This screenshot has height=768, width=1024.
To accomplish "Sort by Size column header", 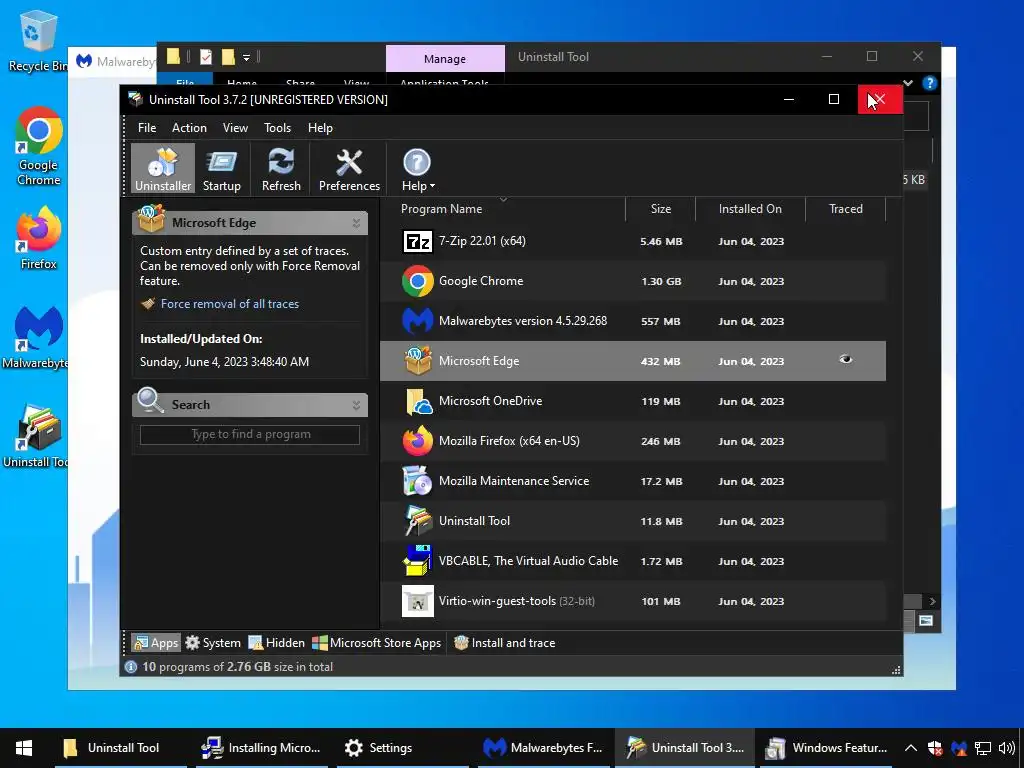I will point(661,209).
